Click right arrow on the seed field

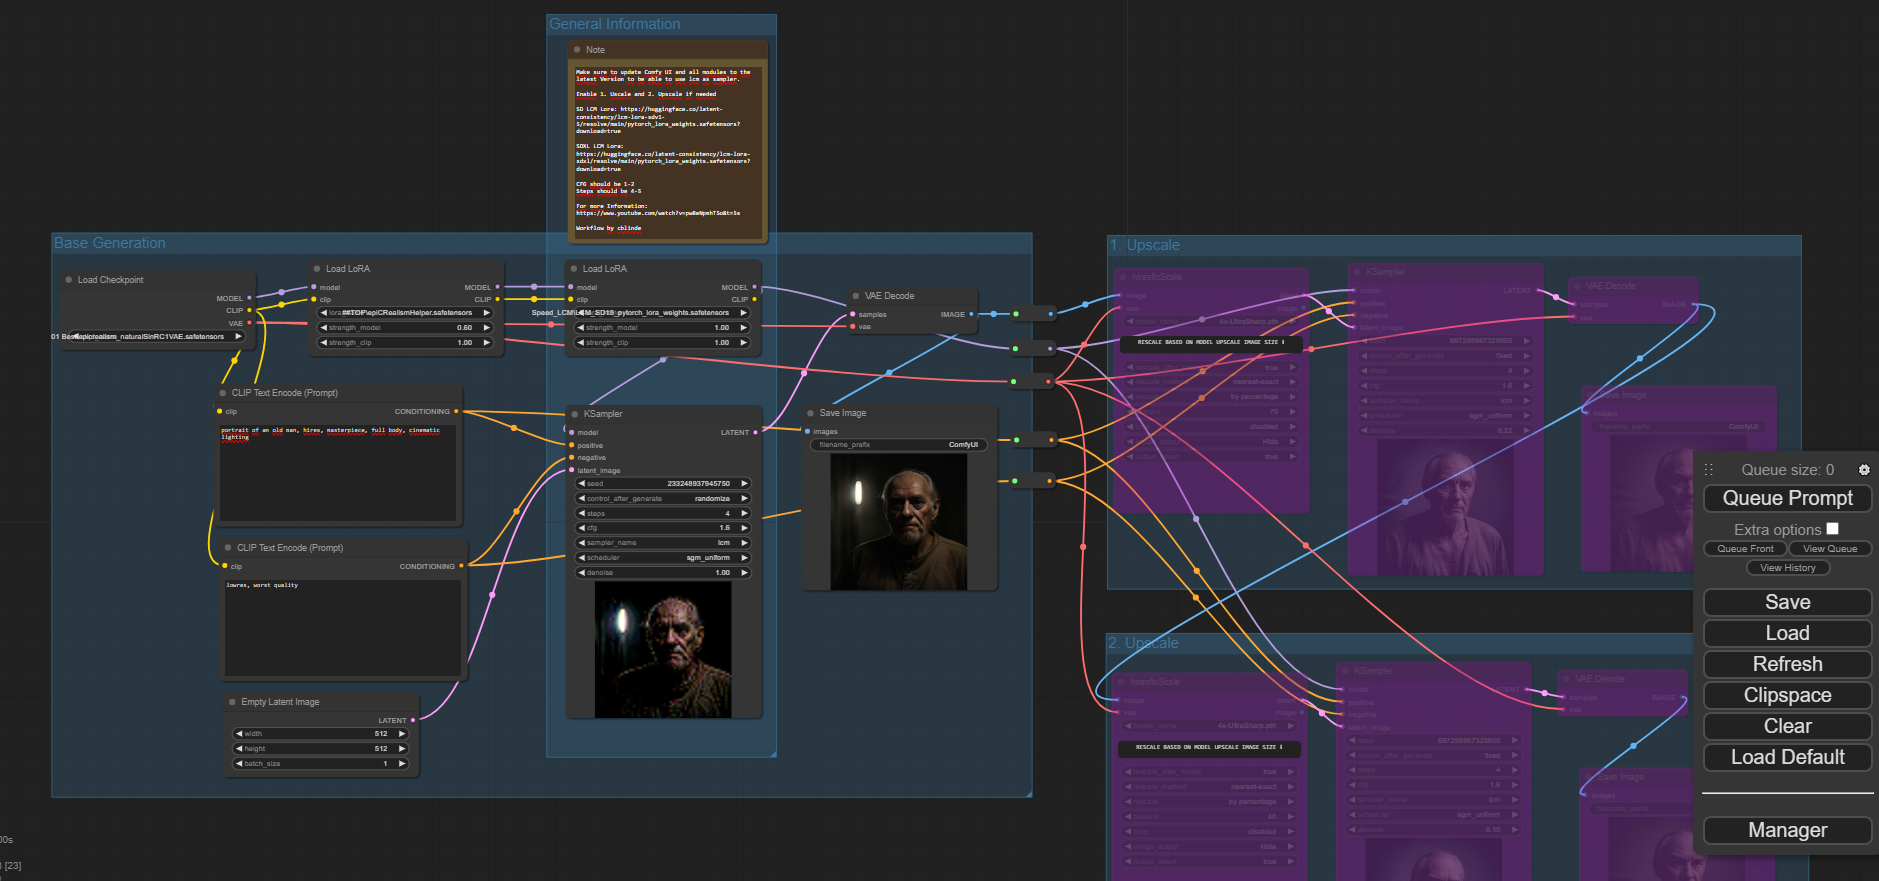point(744,484)
